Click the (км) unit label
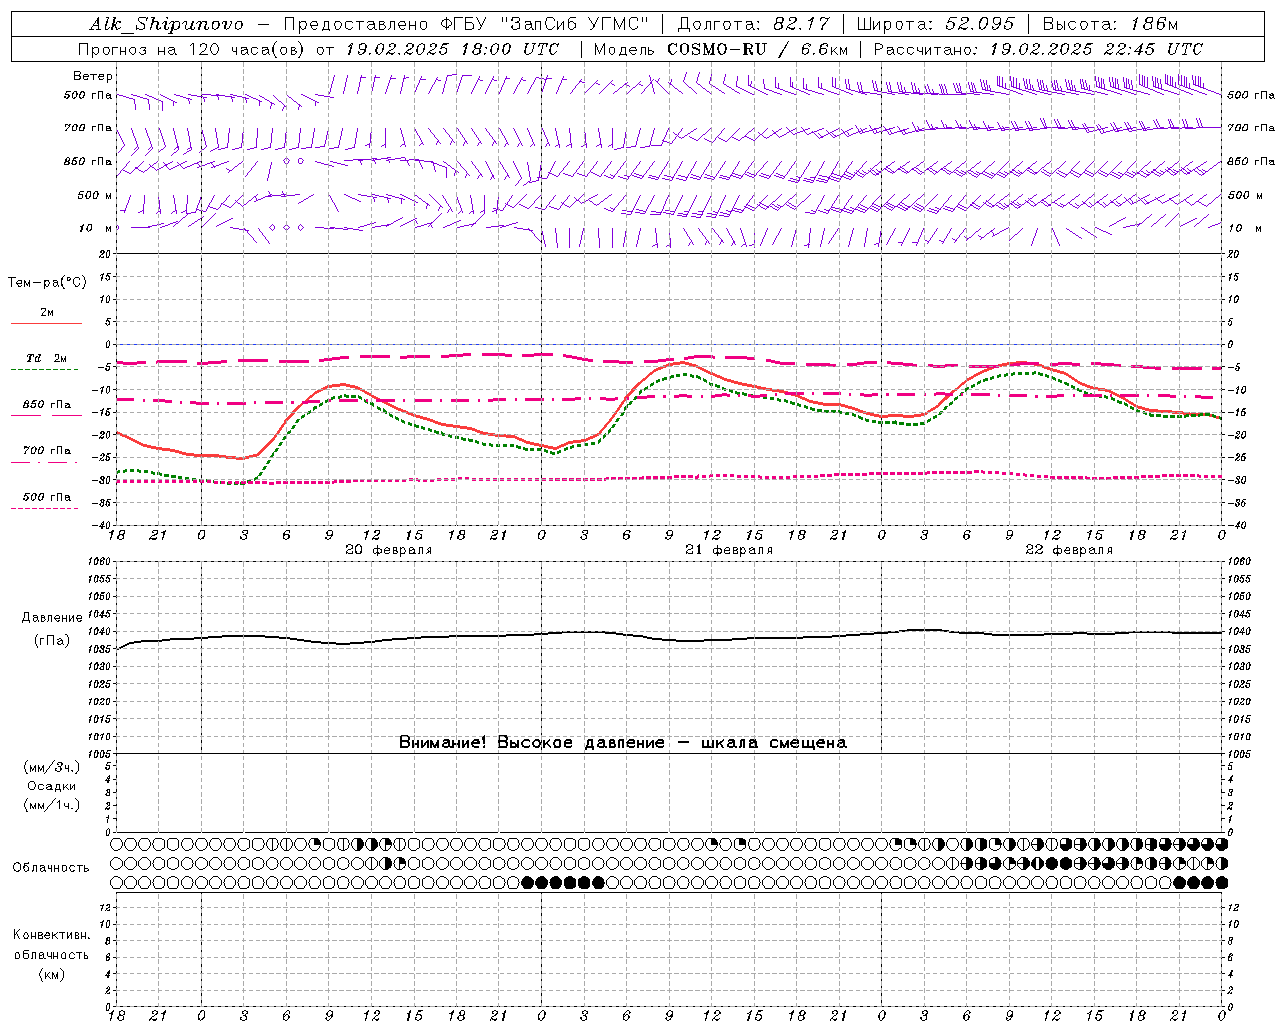The width and height of the screenshot is (1280, 1024). point(52,973)
